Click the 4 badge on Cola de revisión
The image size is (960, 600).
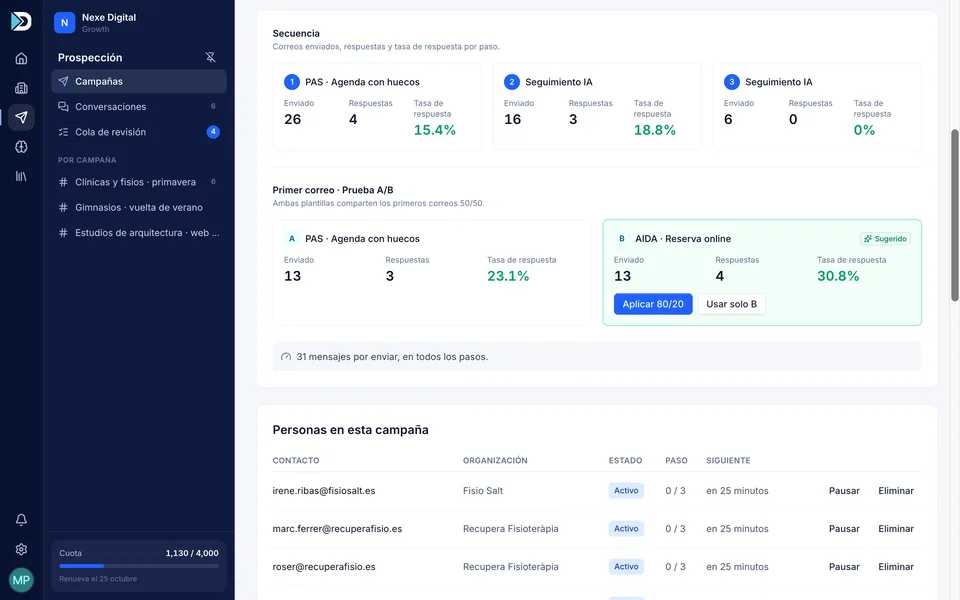point(213,132)
